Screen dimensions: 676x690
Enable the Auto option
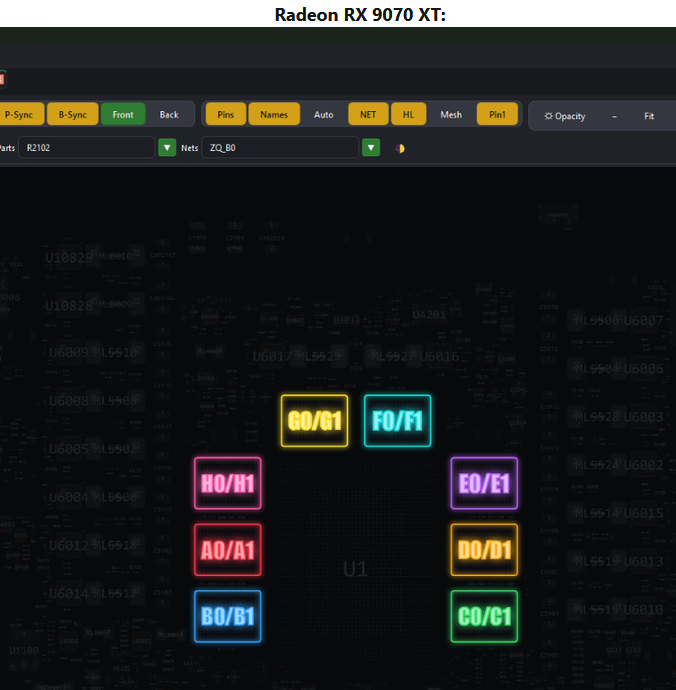tap(323, 114)
